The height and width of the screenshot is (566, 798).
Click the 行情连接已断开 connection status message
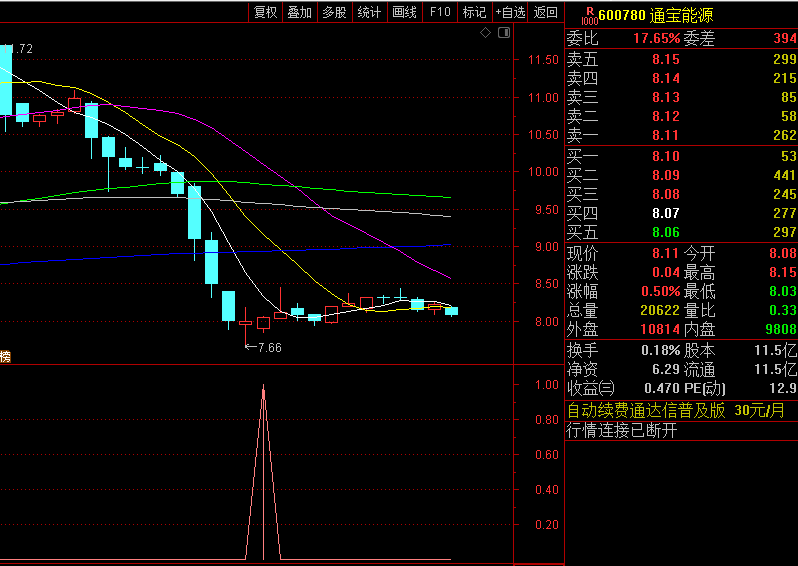pos(622,431)
